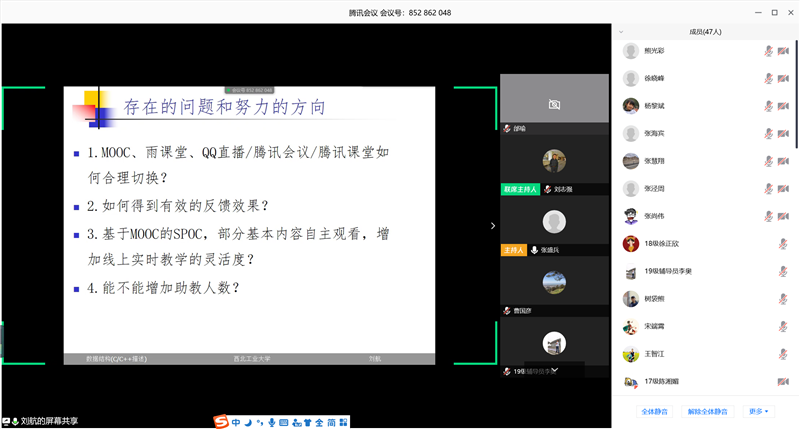Click 树袋熊's muted microphone icon
This screenshot has width=800, height=429.
(x=783, y=299)
